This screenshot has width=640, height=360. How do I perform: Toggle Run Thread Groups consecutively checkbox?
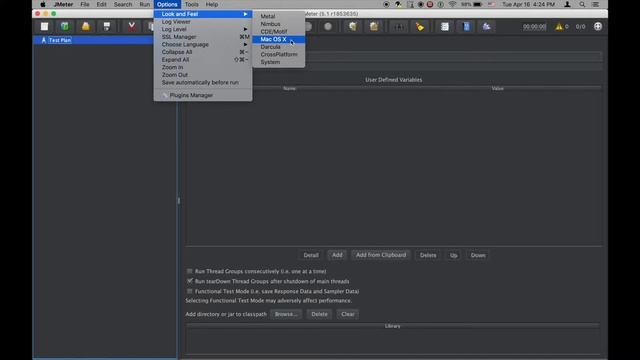click(x=189, y=271)
